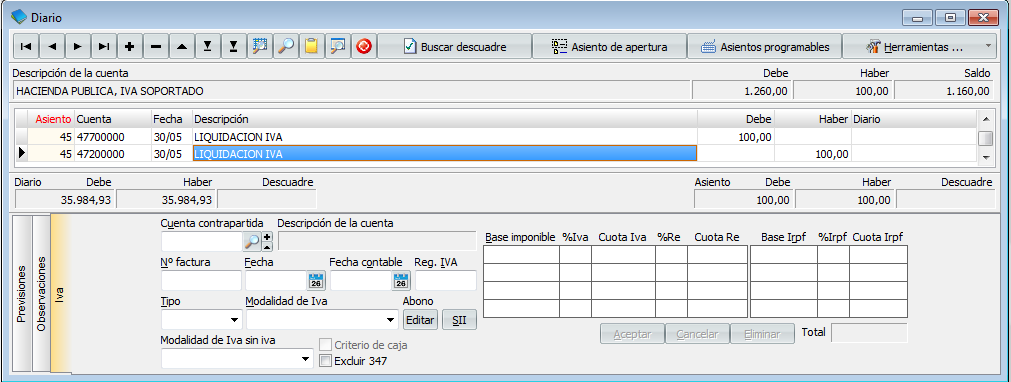The height and width of the screenshot is (382, 1011).
Task: Click the magnifying glass search toolbar icon
Action: coord(286,46)
